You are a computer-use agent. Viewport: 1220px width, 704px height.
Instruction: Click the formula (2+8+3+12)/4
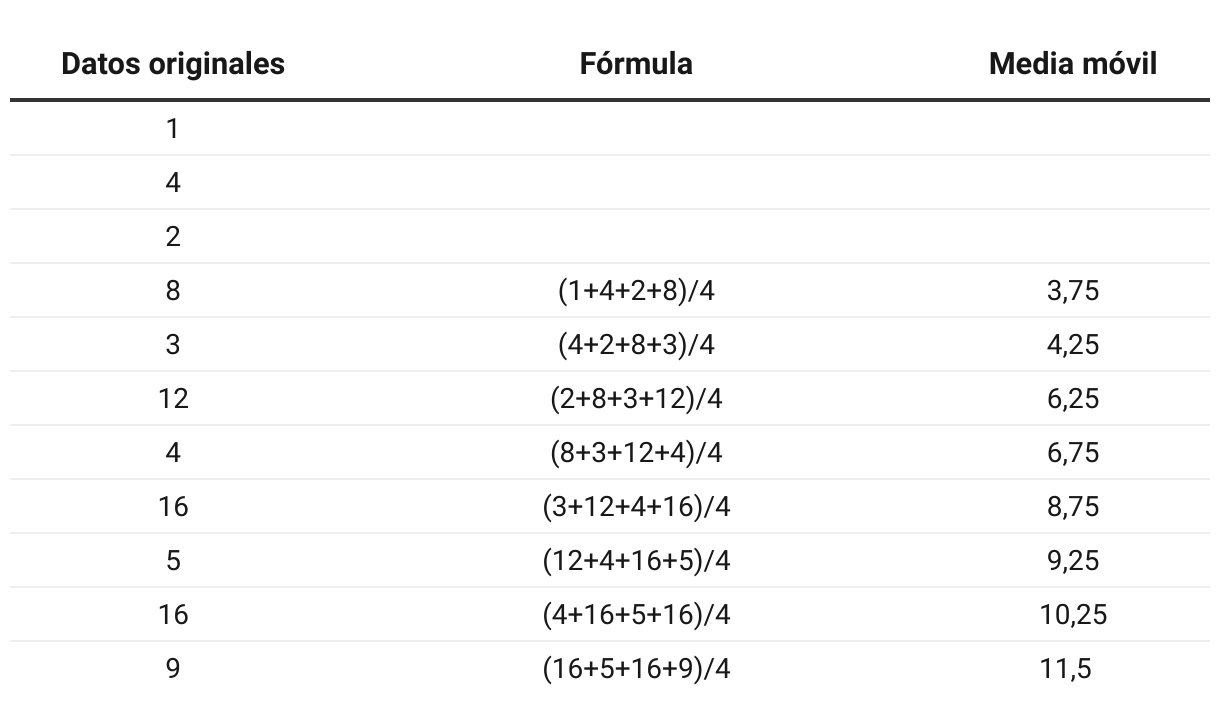pyautogui.click(x=636, y=399)
